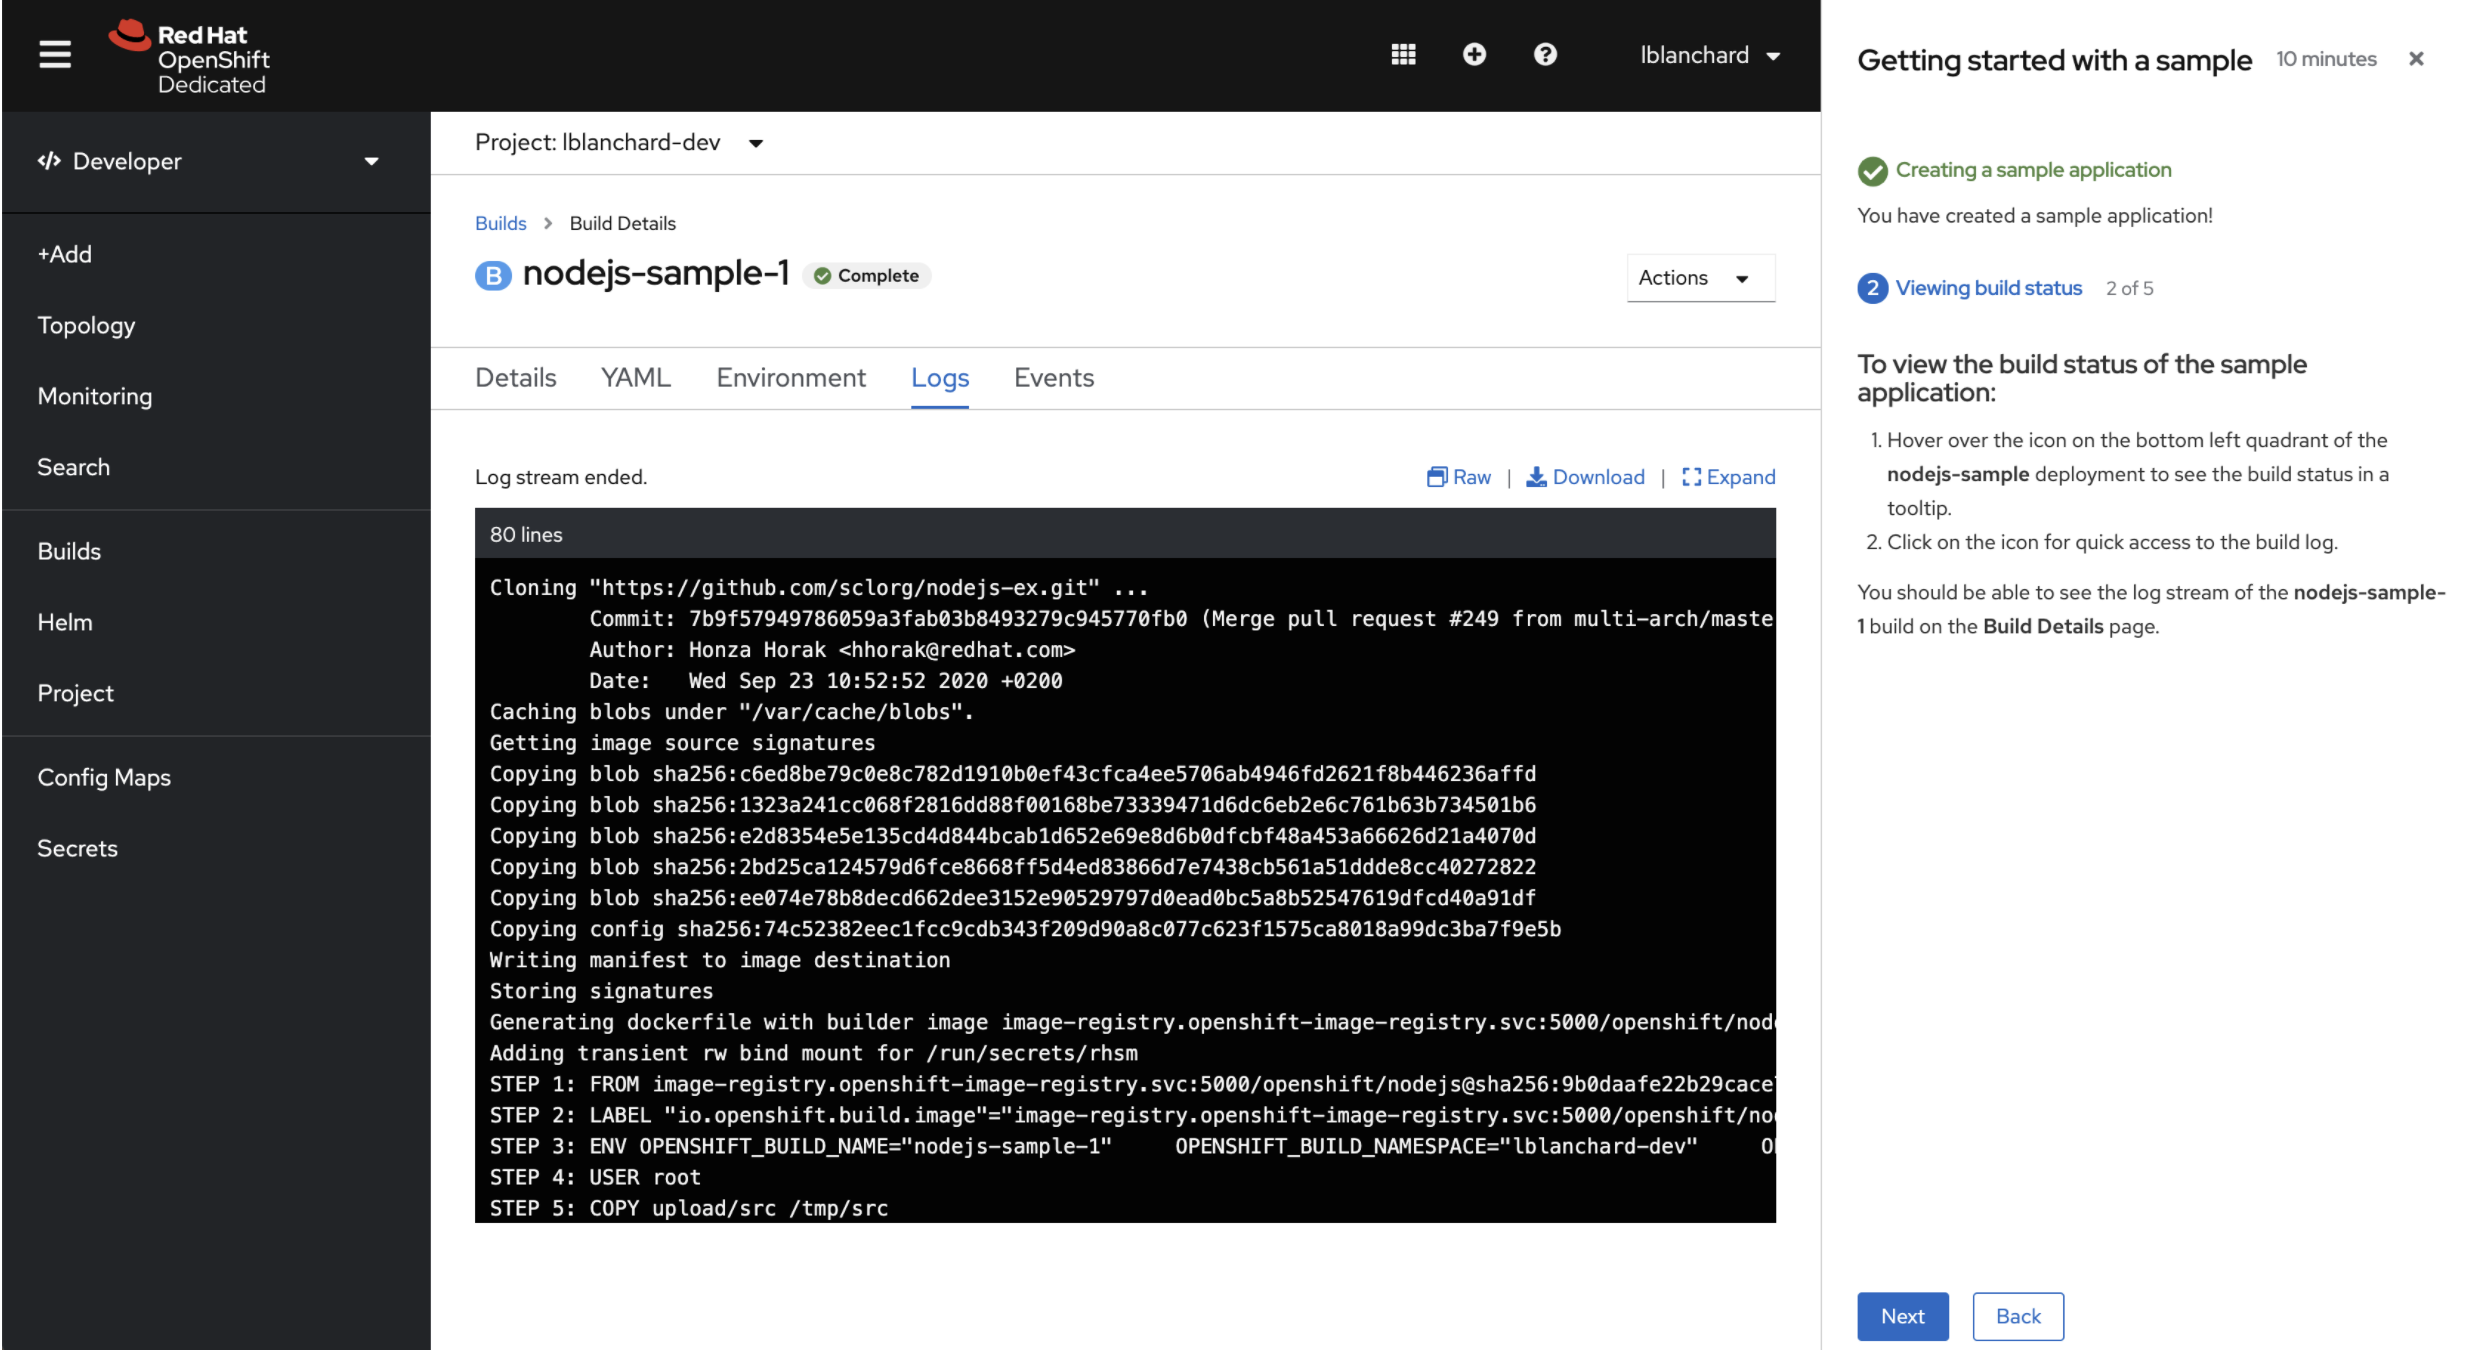
Task: Close the Getting started quick start panel
Action: [2415, 59]
